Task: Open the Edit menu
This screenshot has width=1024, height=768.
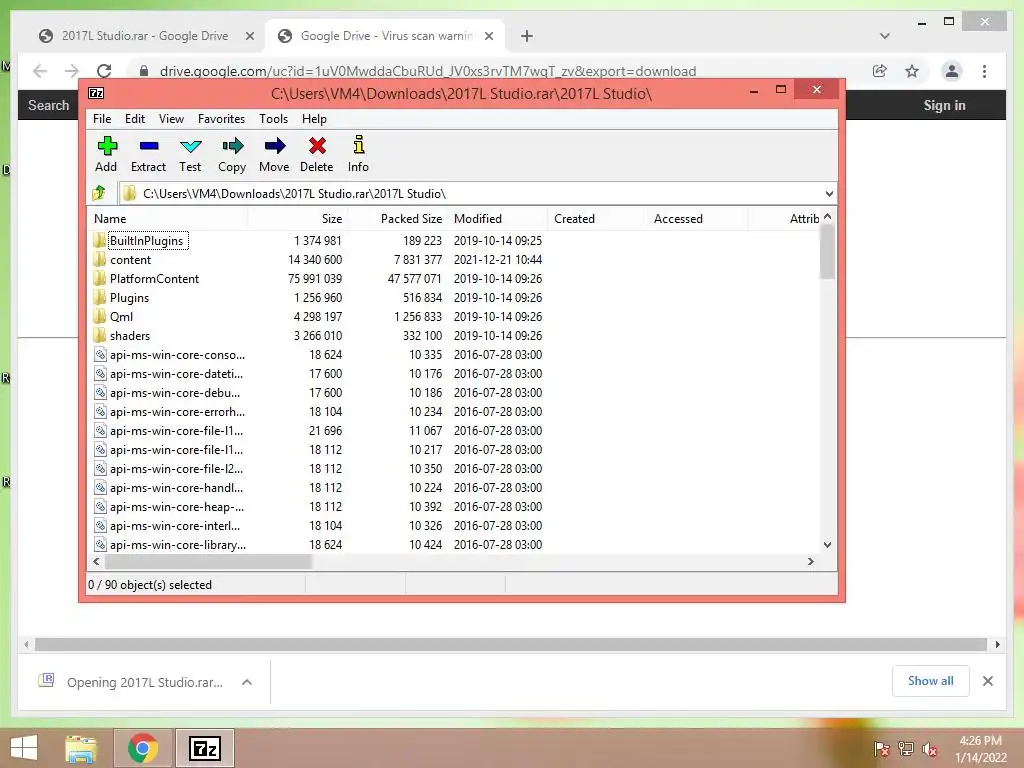Action: pyautogui.click(x=135, y=119)
